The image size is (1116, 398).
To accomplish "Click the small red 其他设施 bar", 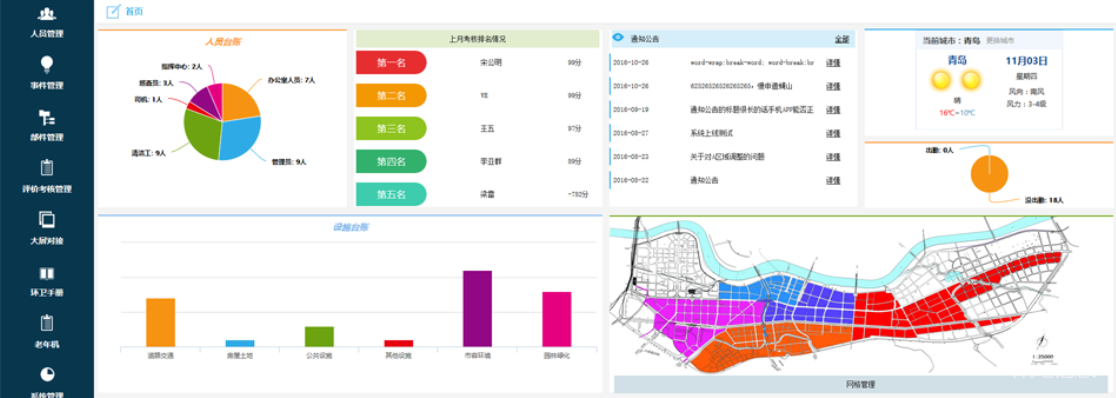I will (x=399, y=343).
